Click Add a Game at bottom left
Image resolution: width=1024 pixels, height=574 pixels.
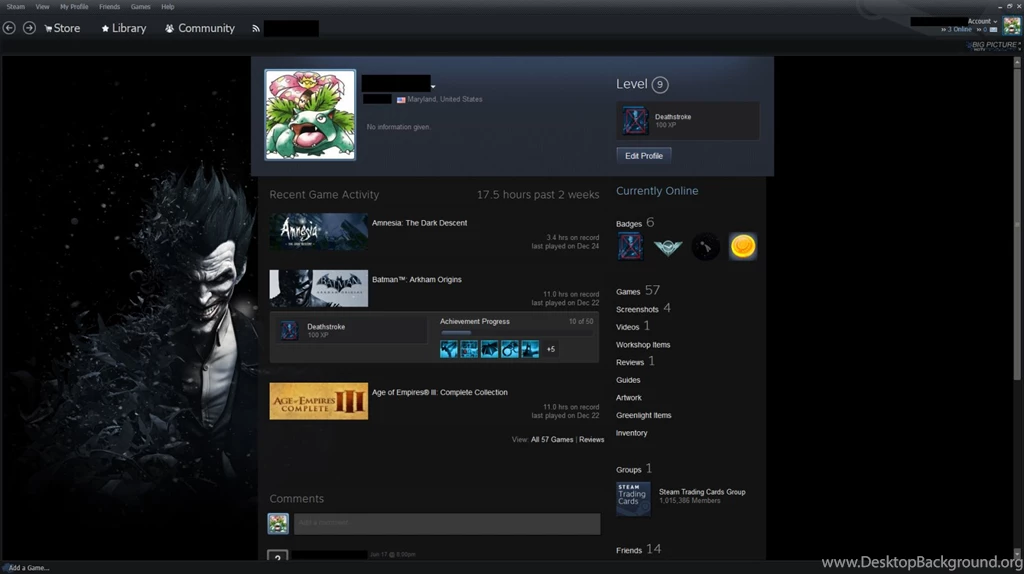[26, 567]
